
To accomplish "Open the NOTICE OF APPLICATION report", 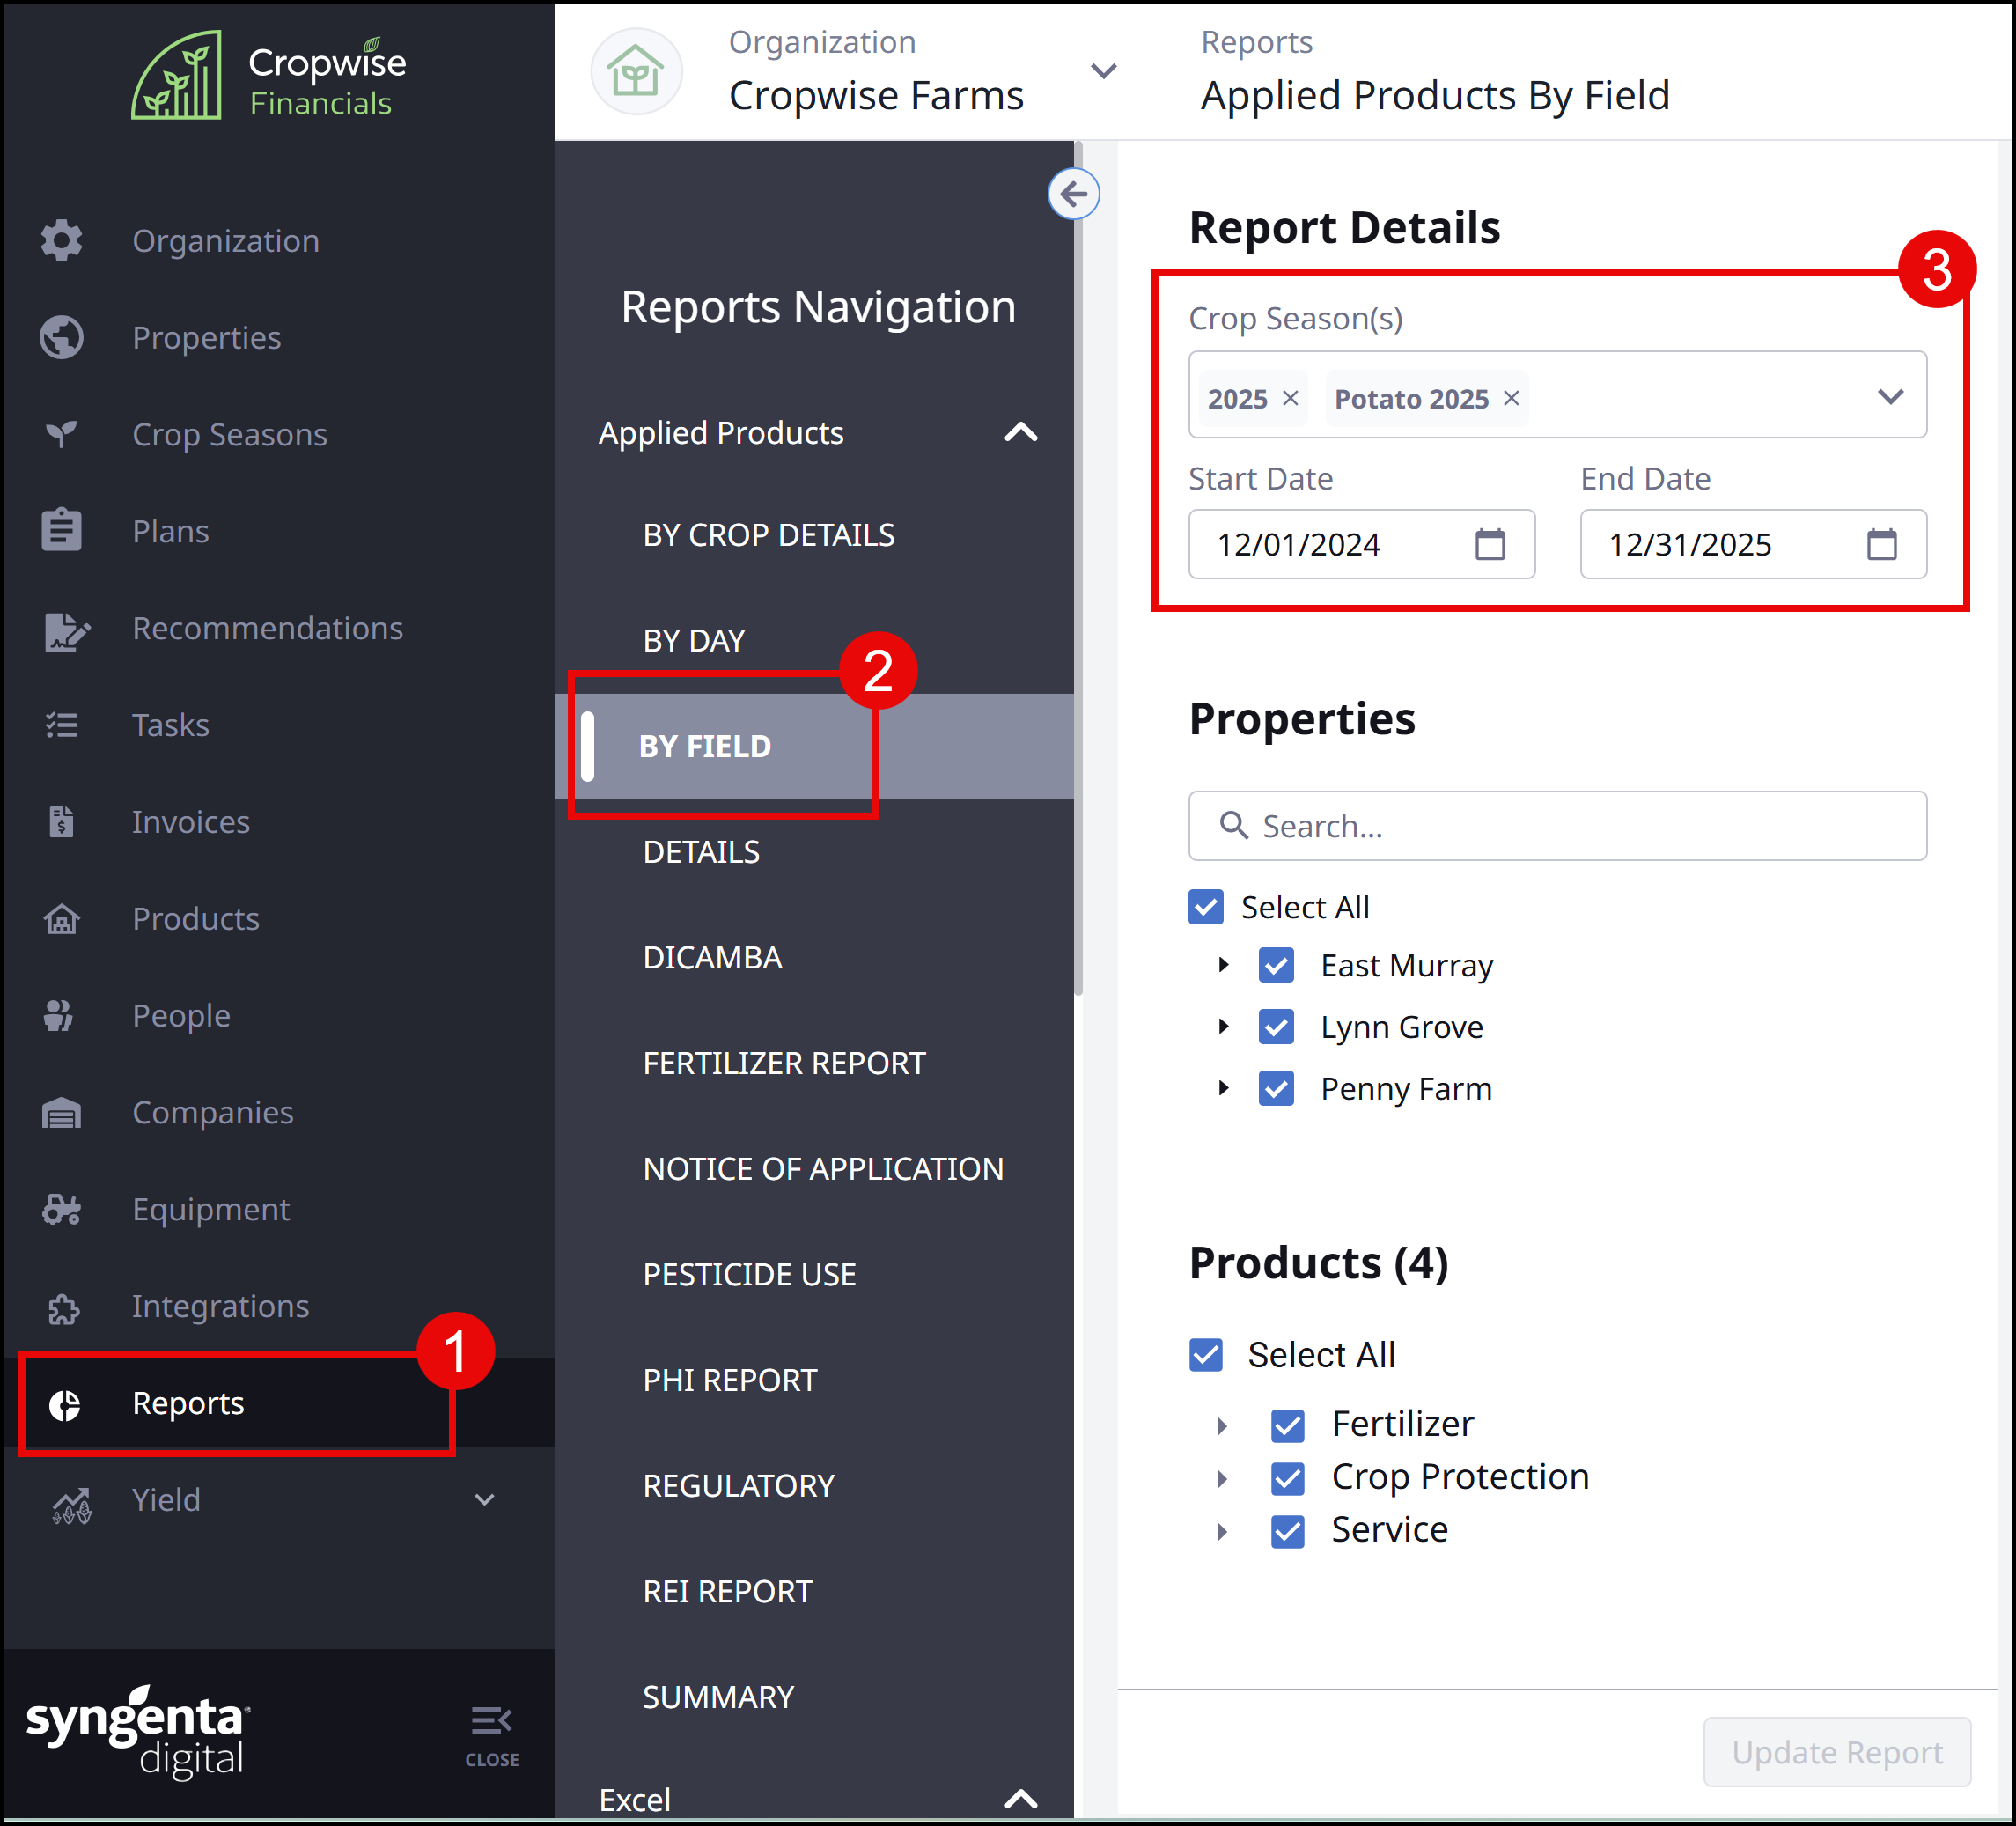I will [823, 1169].
